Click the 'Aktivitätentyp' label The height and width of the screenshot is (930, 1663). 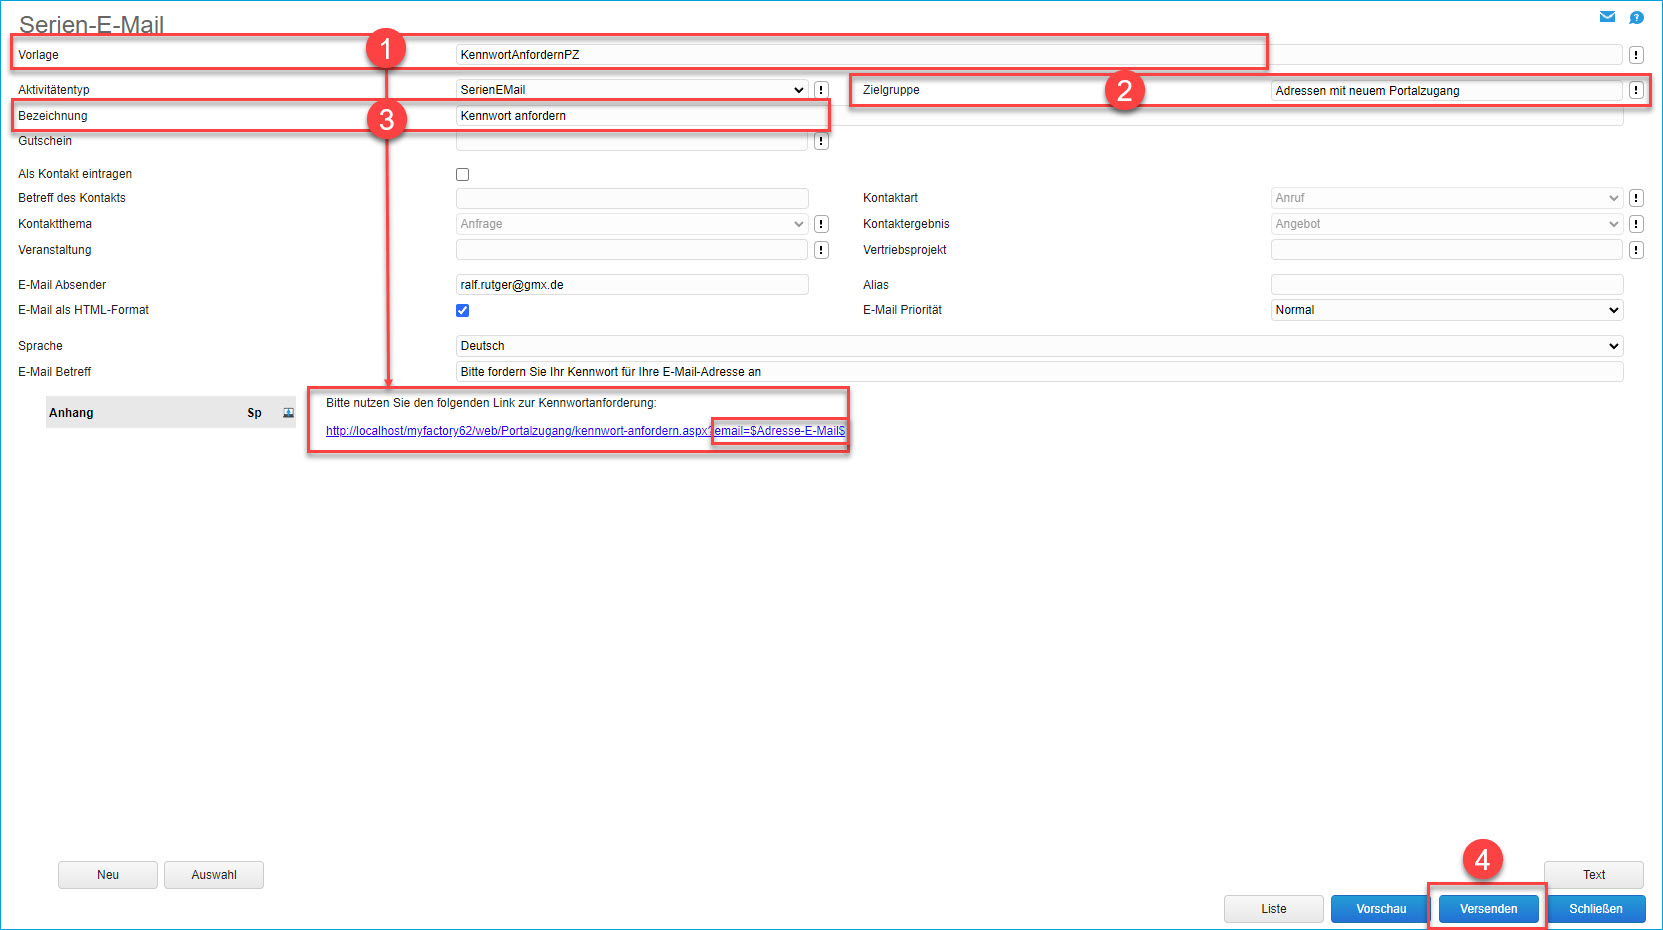pyautogui.click(x=54, y=90)
